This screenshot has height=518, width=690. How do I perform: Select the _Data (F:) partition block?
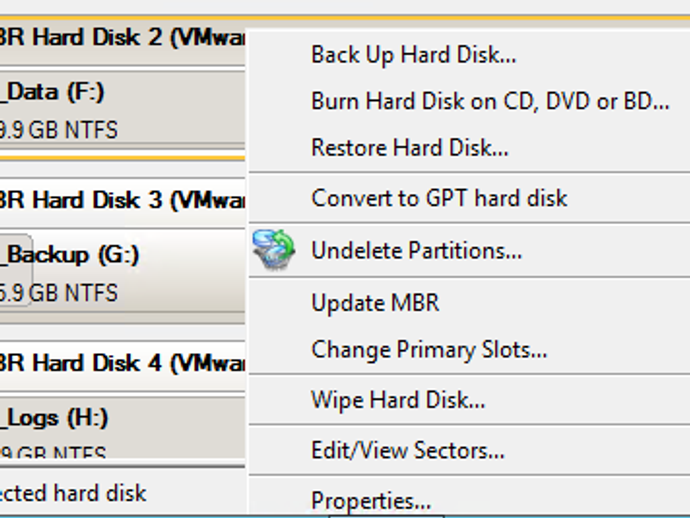coord(122,107)
